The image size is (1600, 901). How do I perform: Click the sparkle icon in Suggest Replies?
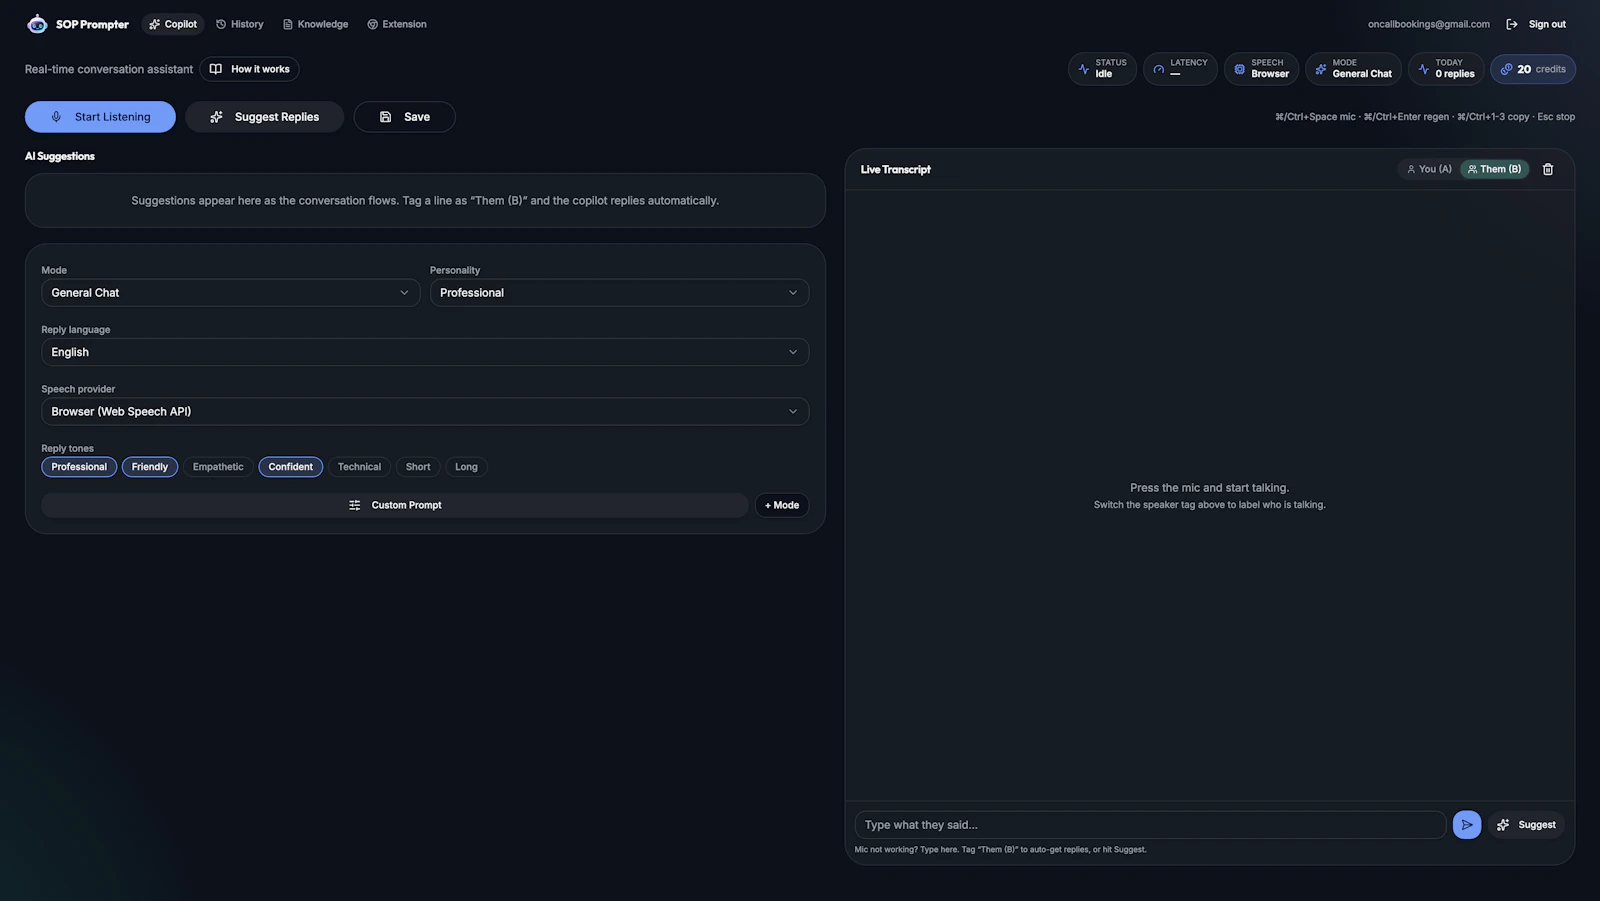point(216,117)
